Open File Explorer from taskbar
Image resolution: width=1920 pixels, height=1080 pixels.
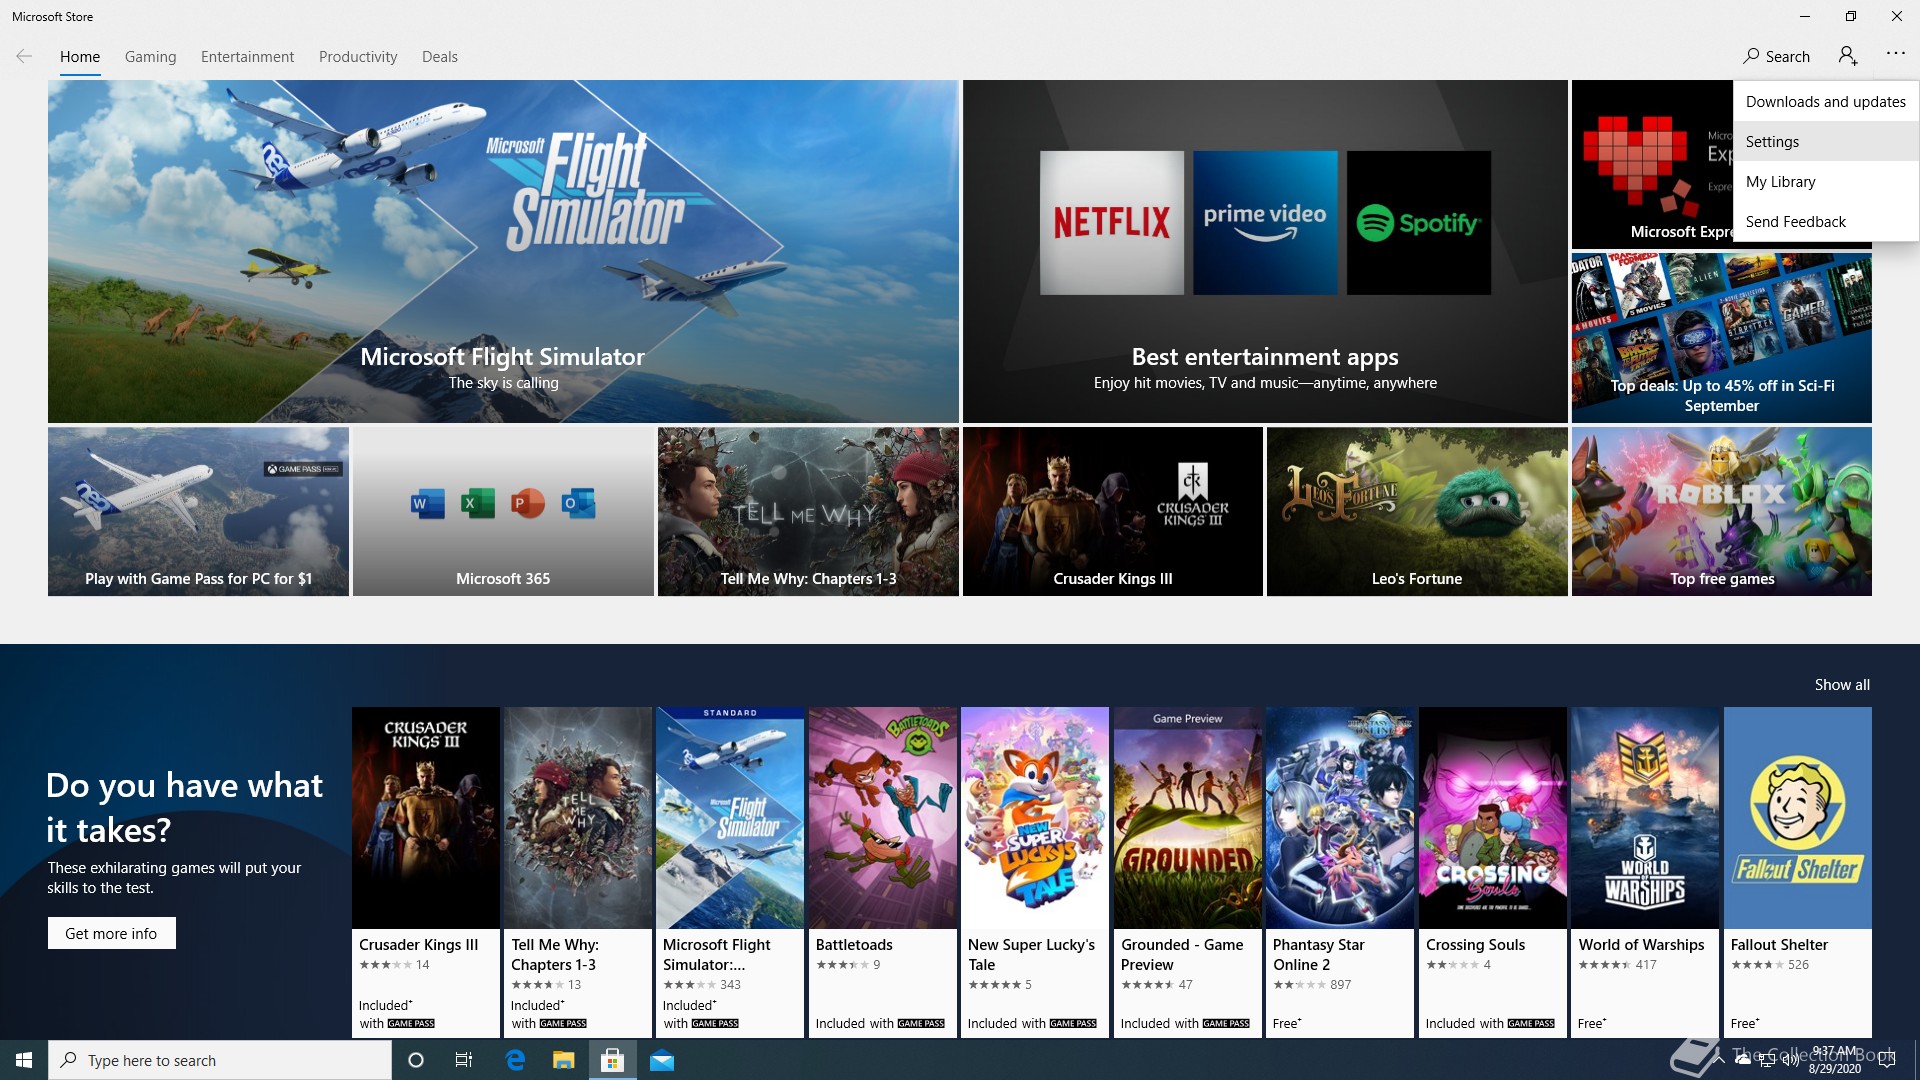point(564,1060)
